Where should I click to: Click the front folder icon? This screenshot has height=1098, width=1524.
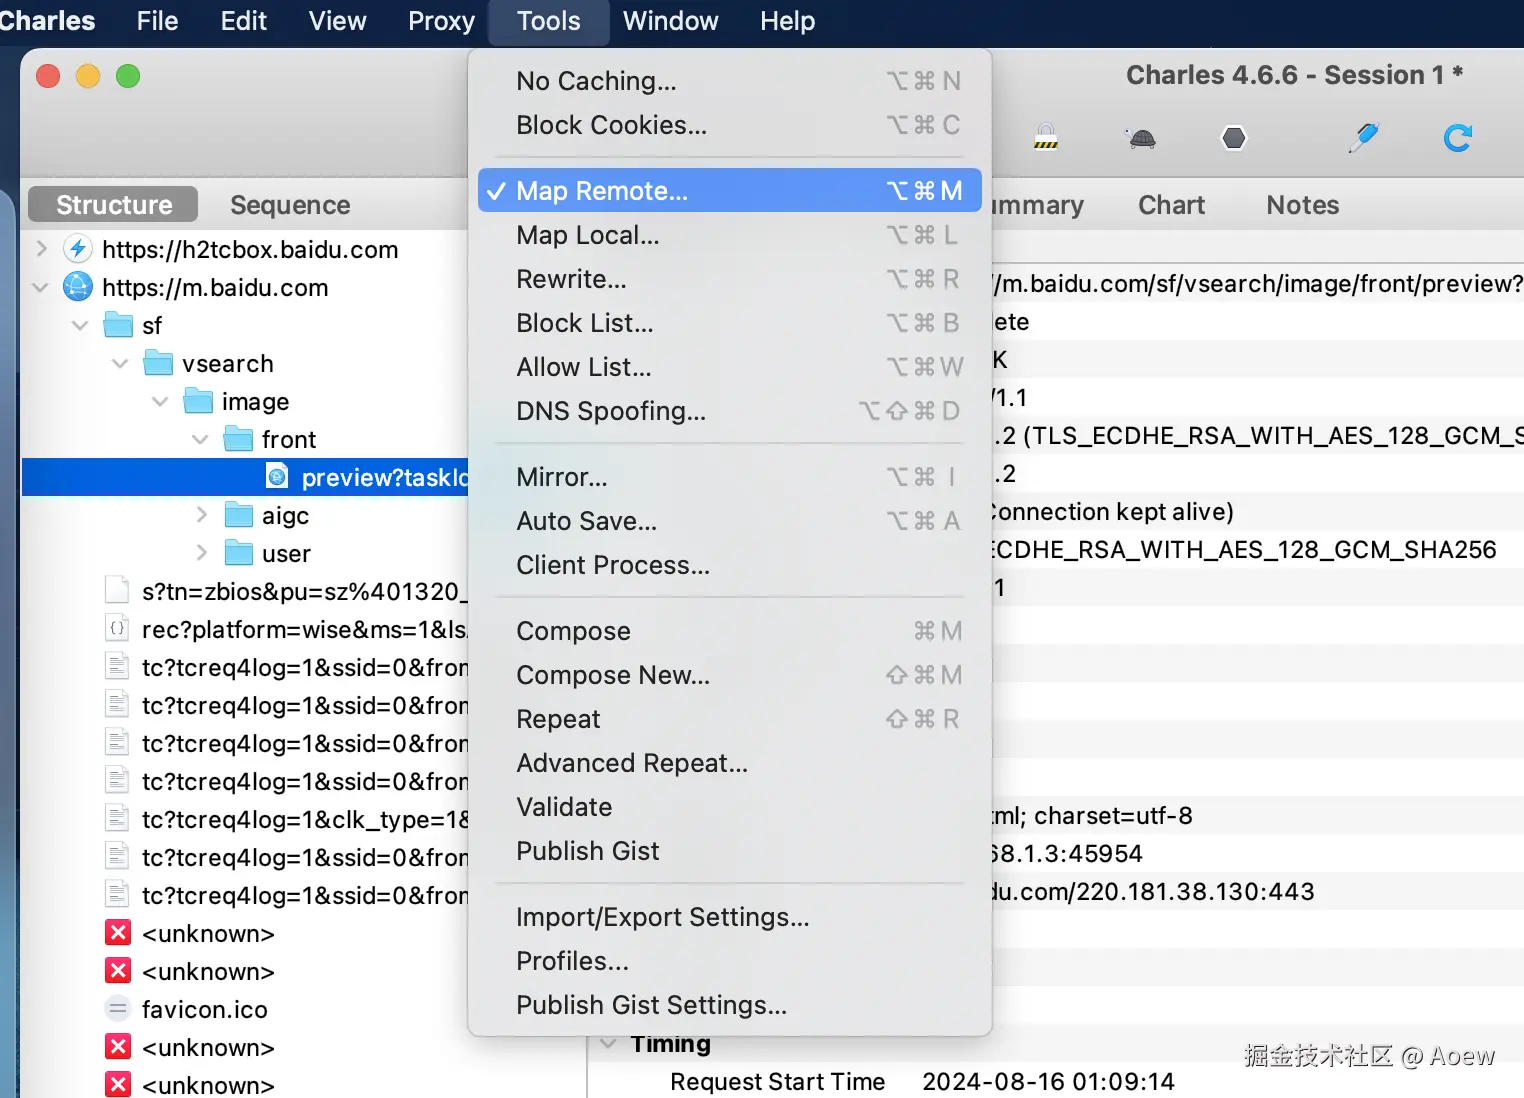238,439
